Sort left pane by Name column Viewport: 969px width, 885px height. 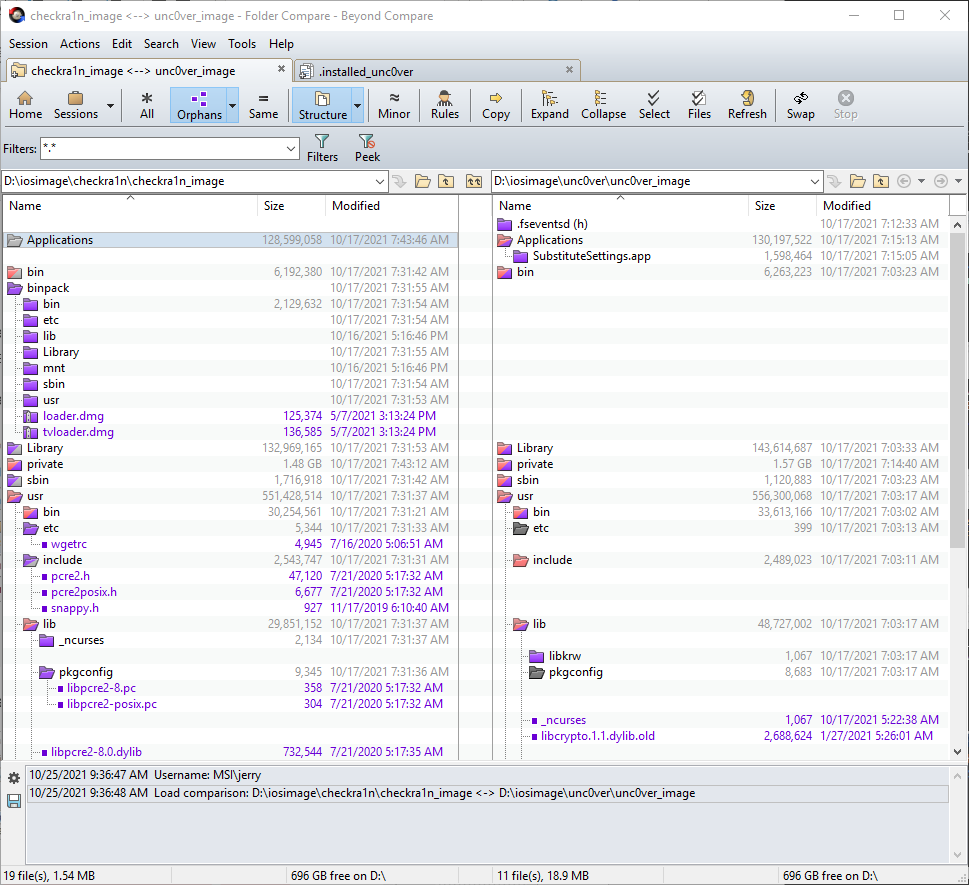(130, 206)
